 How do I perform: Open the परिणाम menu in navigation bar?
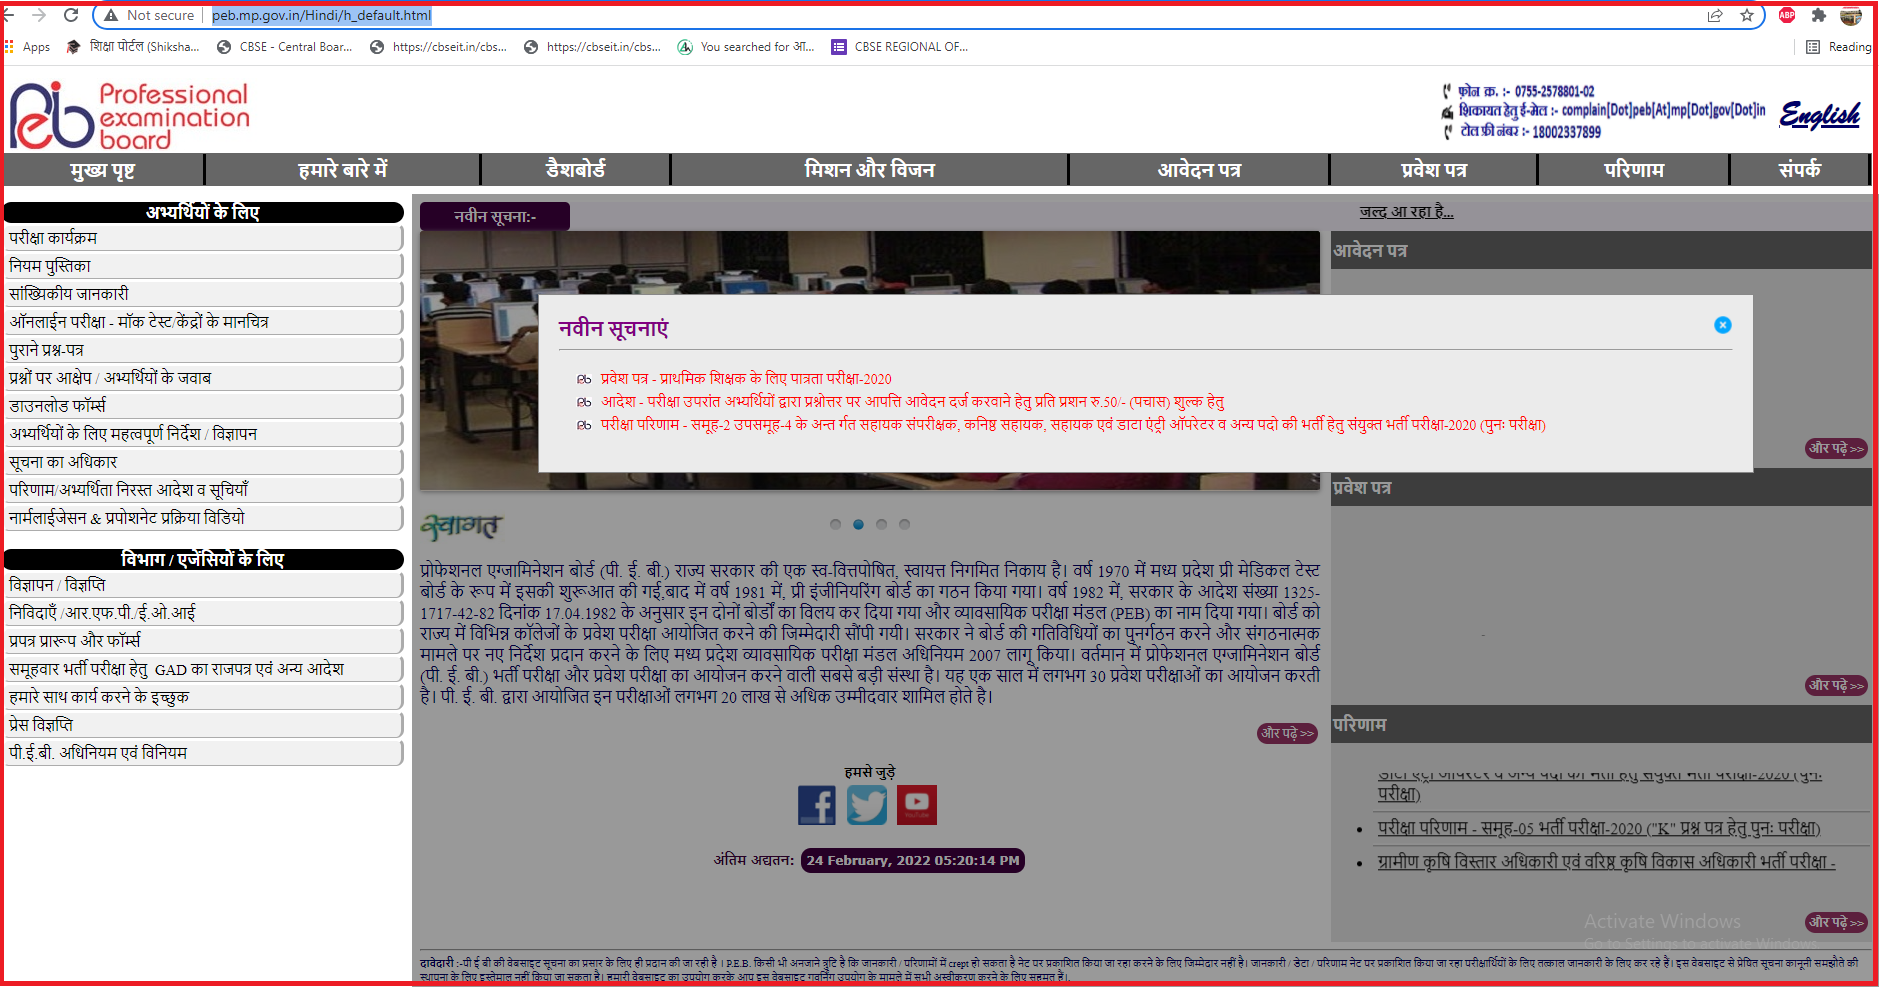(1633, 170)
